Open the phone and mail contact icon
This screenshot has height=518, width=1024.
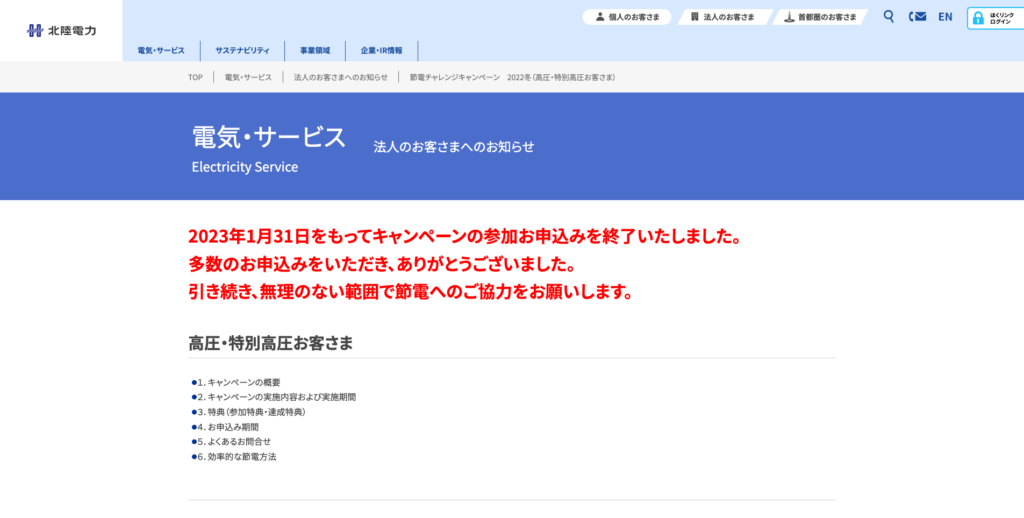917,16
